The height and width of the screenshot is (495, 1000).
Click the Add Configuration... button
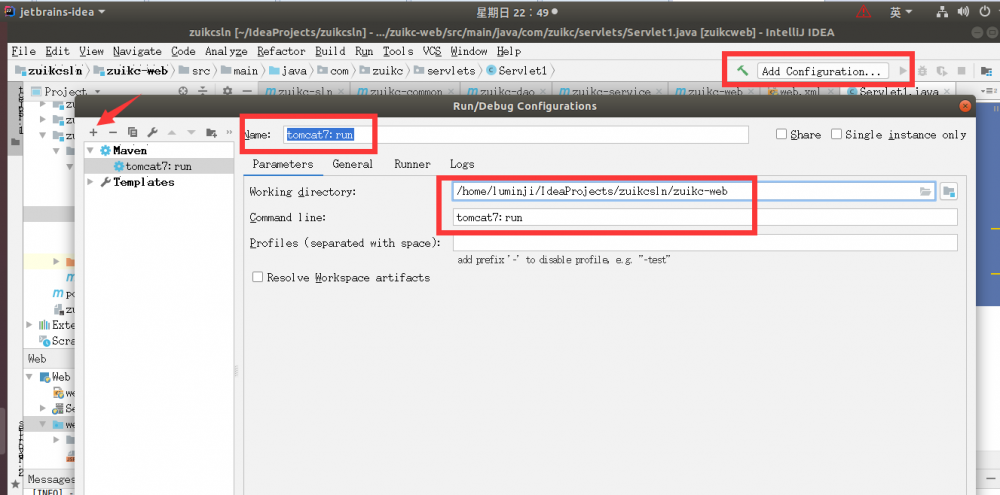pyautogui.click(x=821, y=71)
